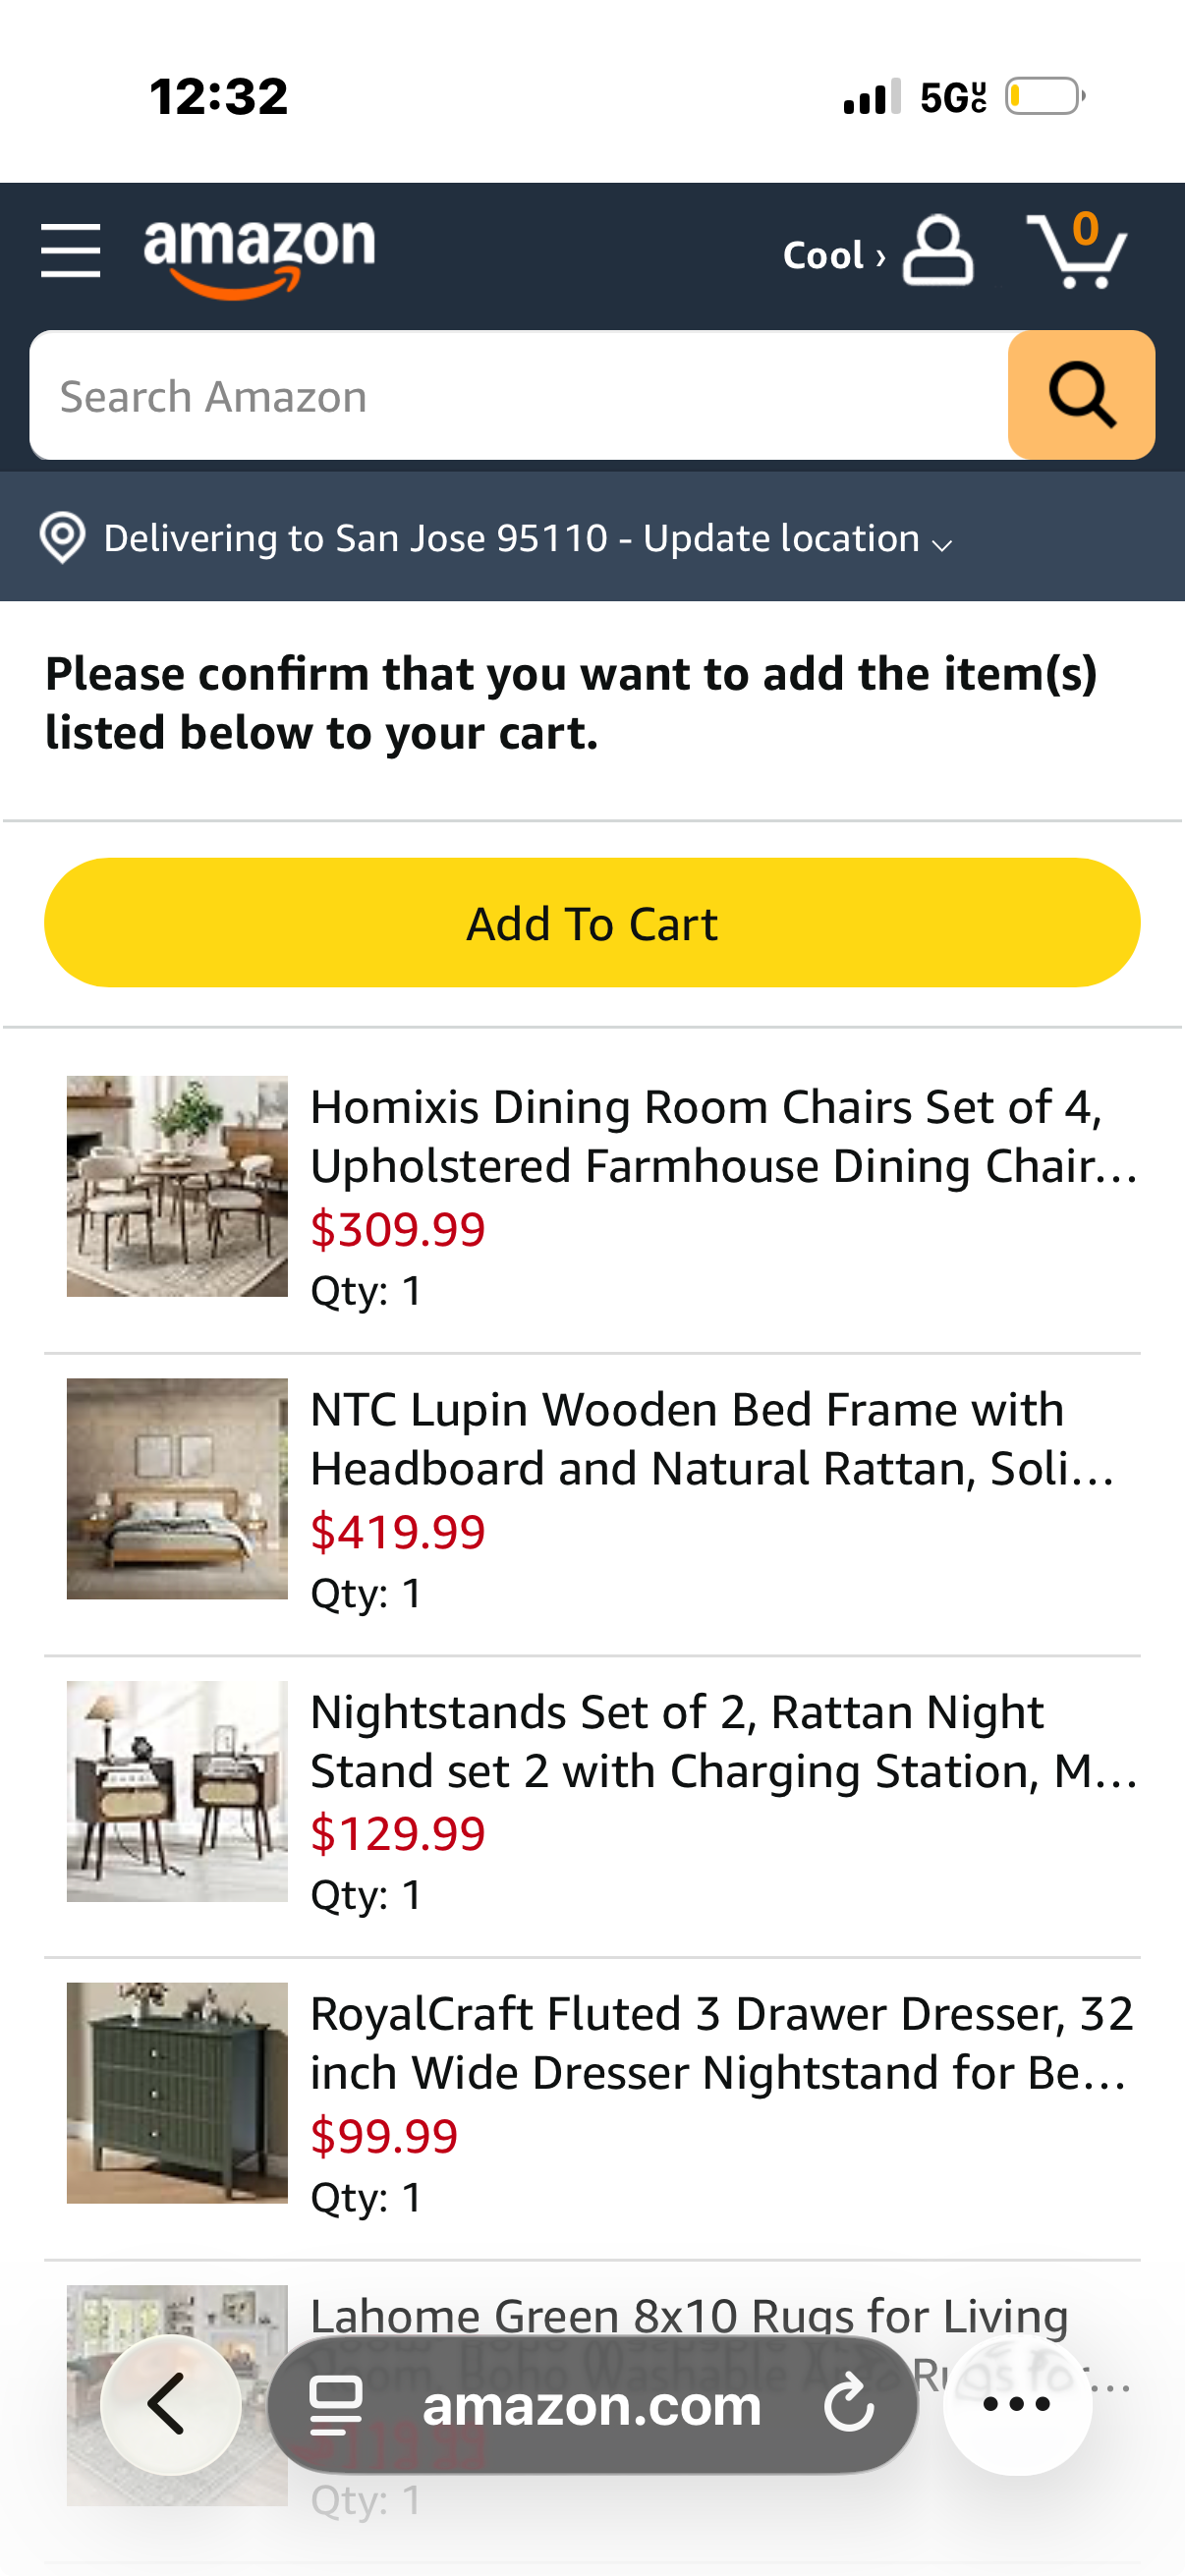Open the browser three-dot more menu
This screenshot has width=1185, height=2576.
(1016, 2404)
